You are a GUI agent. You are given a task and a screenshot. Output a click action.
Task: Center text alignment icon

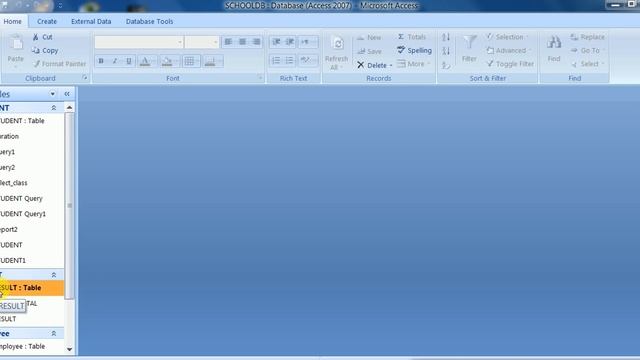point(242,42)
